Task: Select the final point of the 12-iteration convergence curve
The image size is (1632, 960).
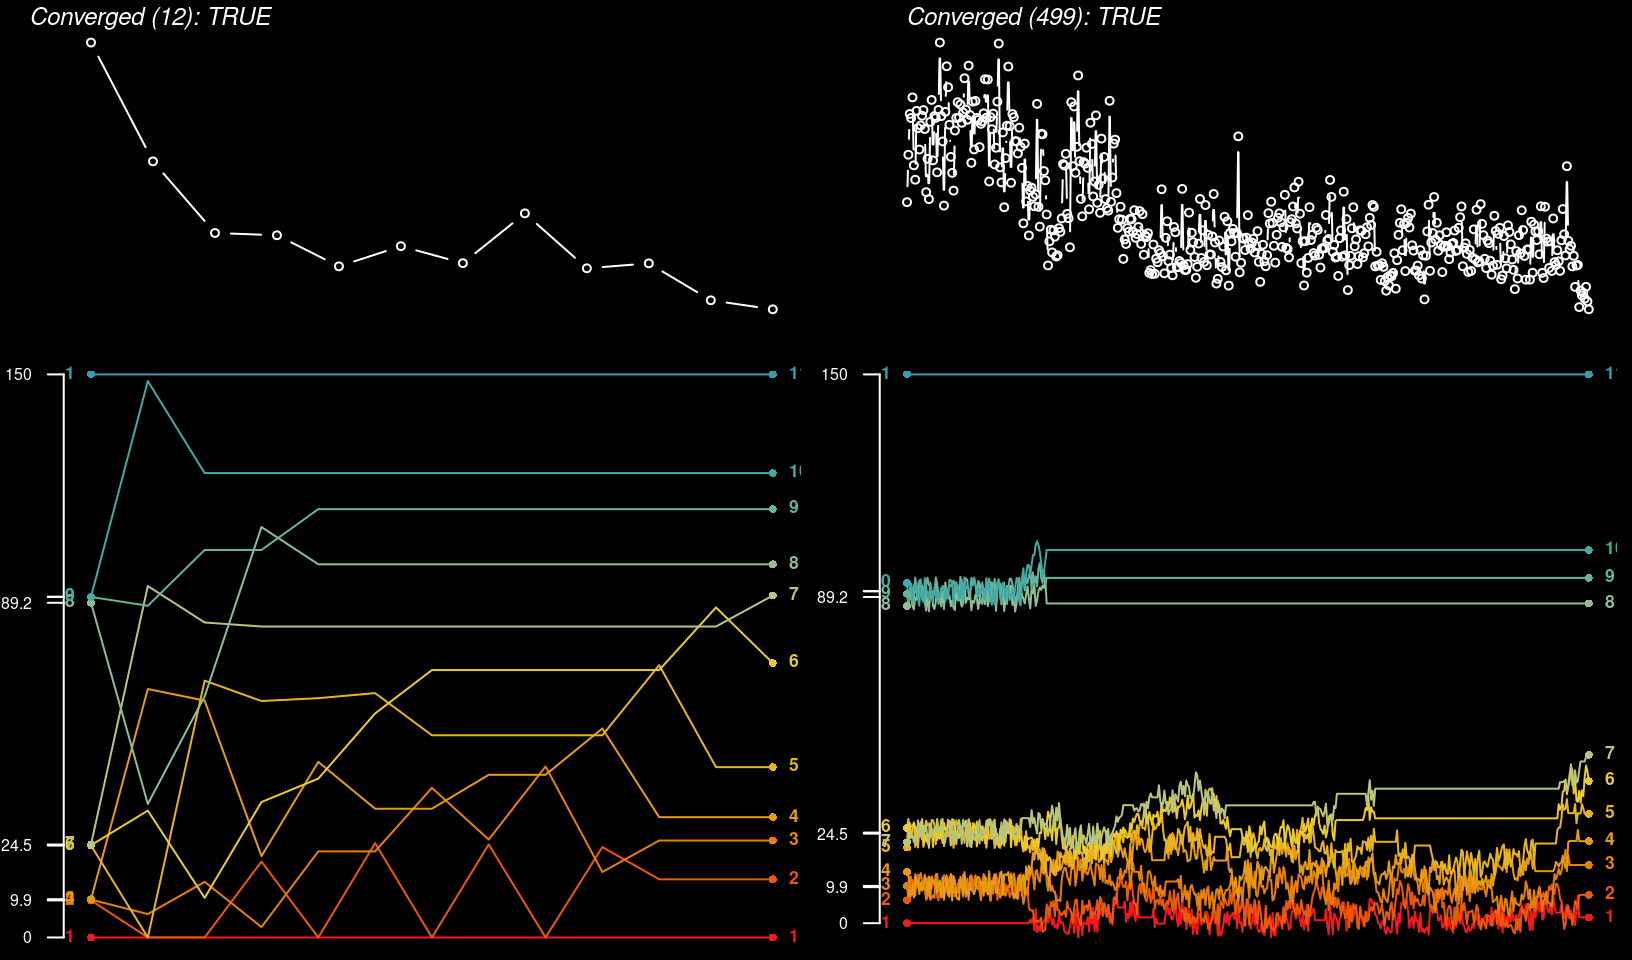Action: click(772, 309)
